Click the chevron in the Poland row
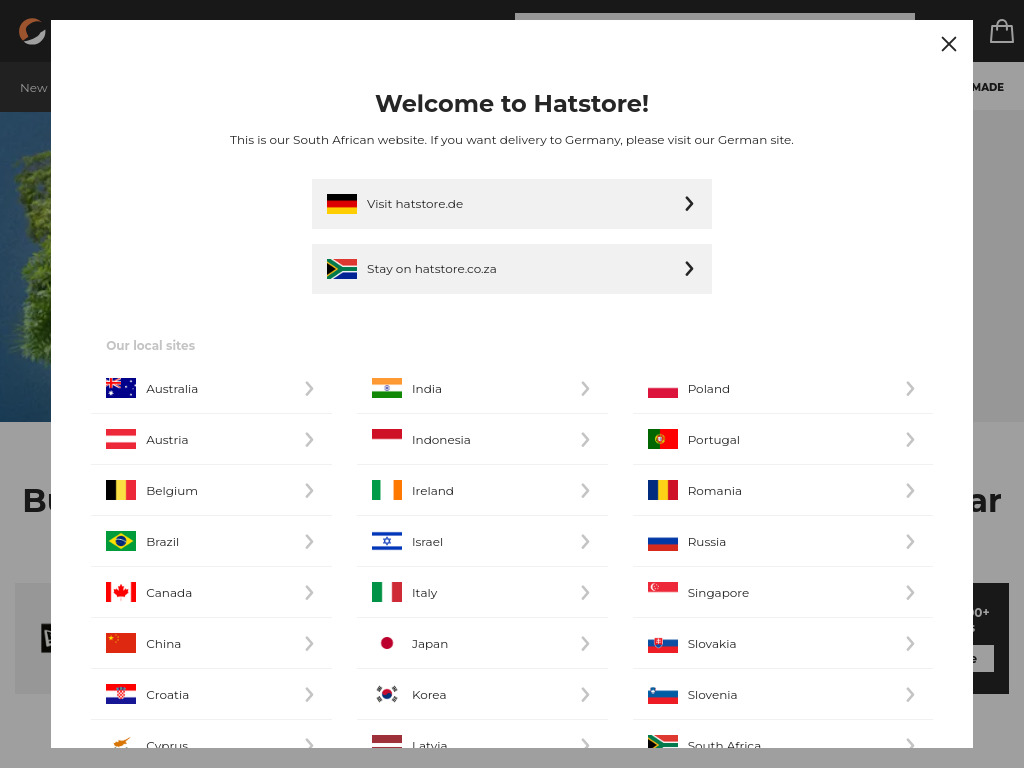Viewport: 1024px width, 768px height. [x=910, y=389]
